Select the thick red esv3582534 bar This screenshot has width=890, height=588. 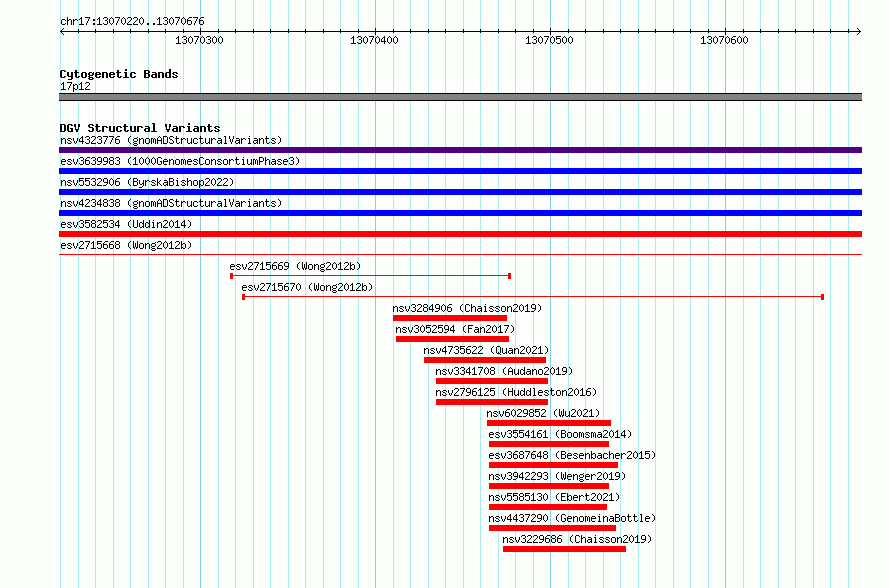pos(460,234)
